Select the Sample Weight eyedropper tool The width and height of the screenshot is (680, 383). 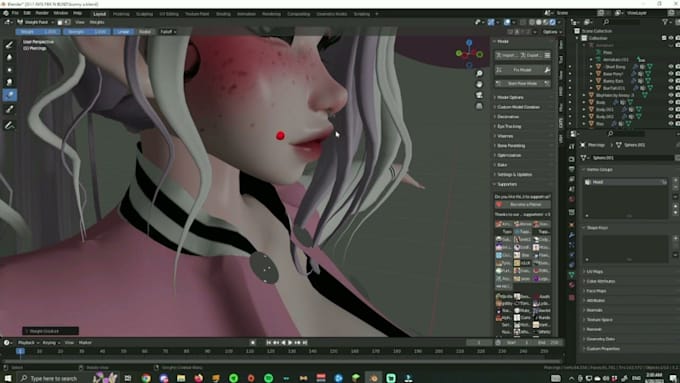point(10,109)
